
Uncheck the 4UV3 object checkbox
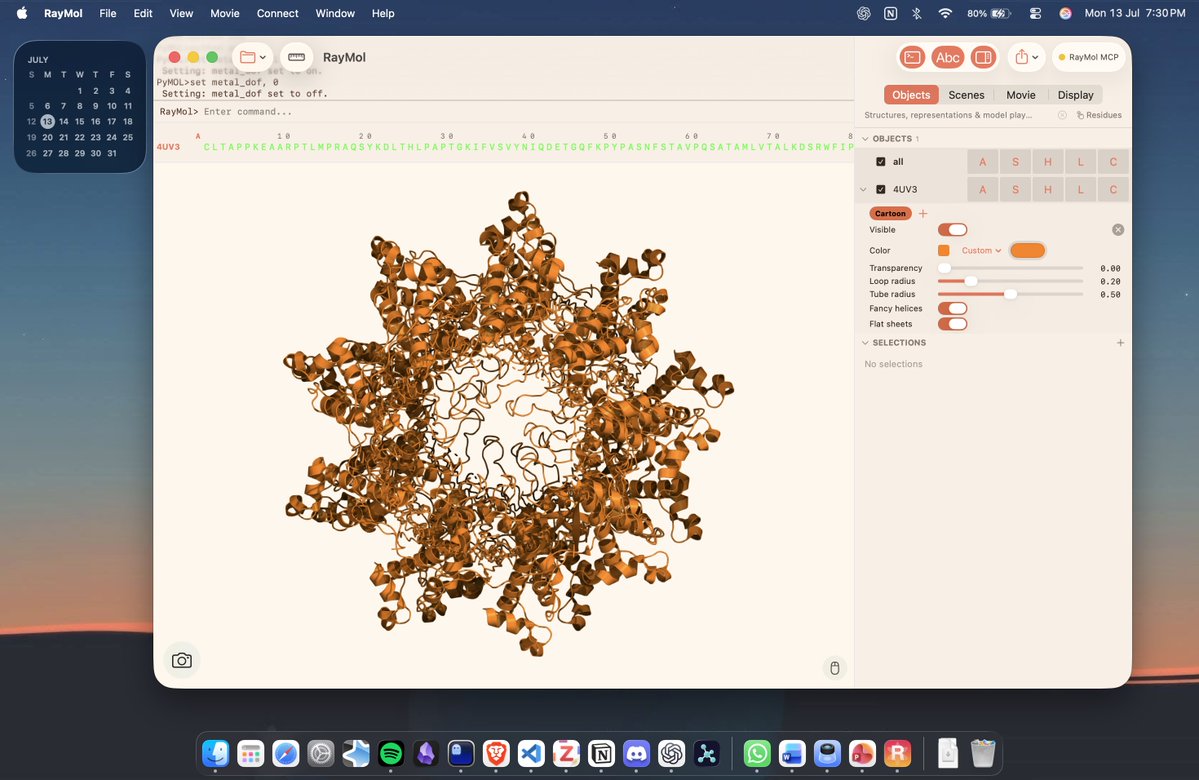881,190
